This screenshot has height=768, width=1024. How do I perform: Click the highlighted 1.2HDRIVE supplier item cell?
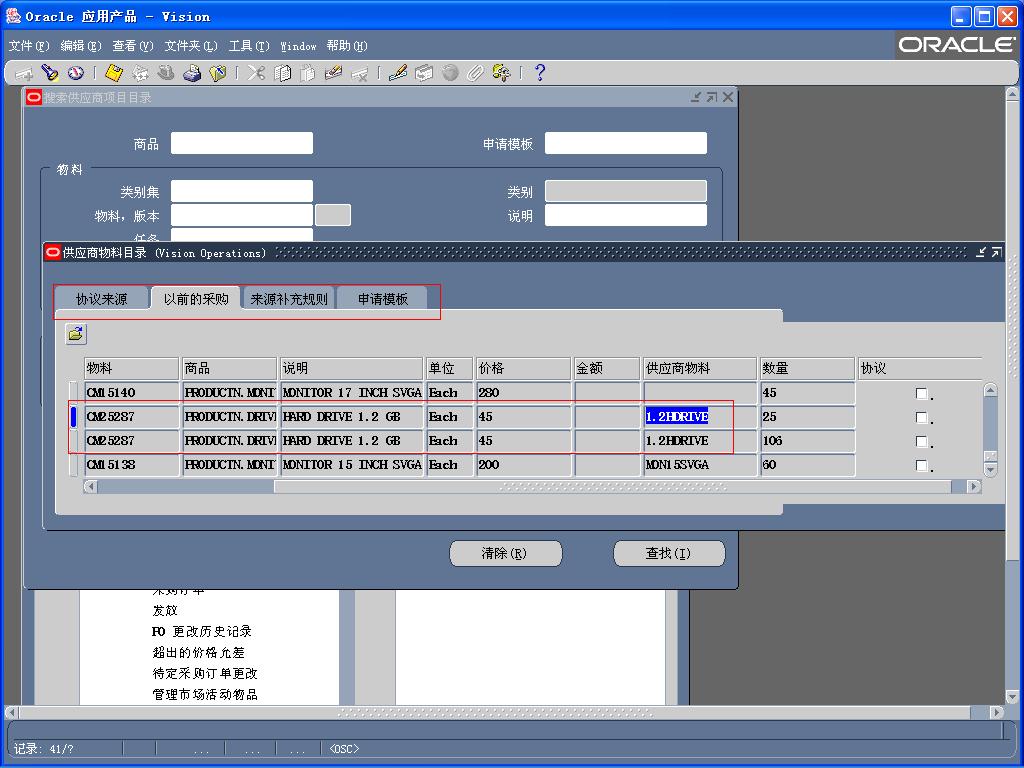point(700,417)
